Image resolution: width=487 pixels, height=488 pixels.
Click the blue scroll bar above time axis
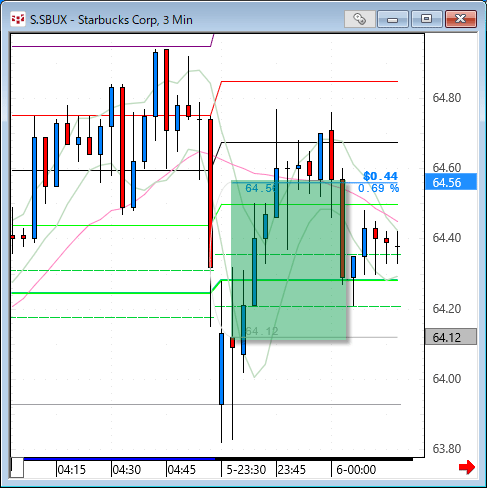[119, 459]
